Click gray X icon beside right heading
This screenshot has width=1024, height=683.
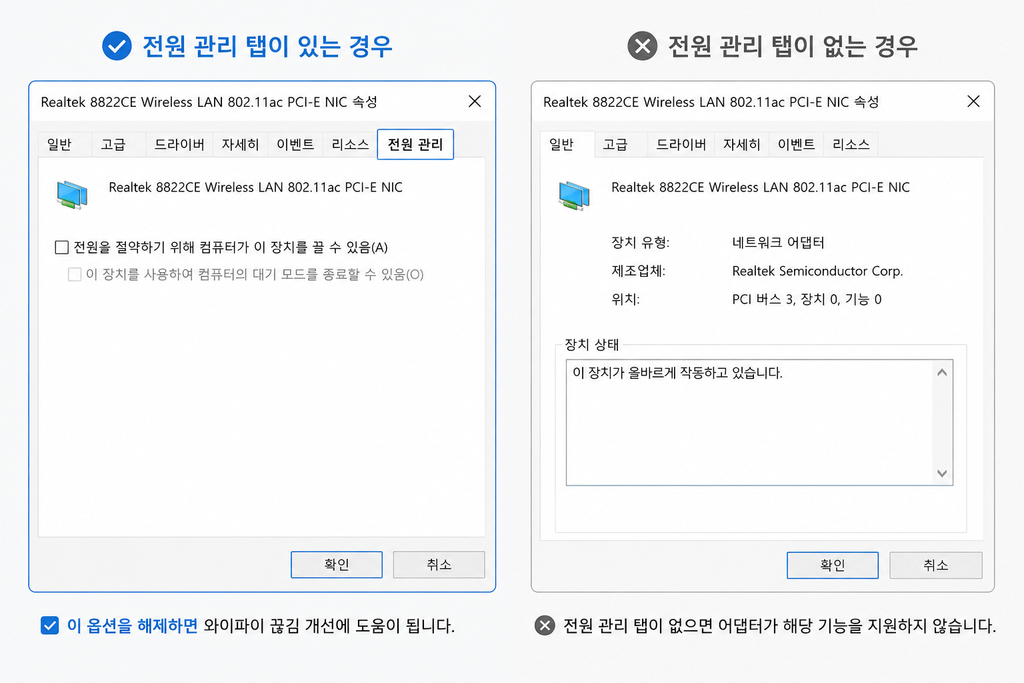pyautogui.click(x=643, y=46)
